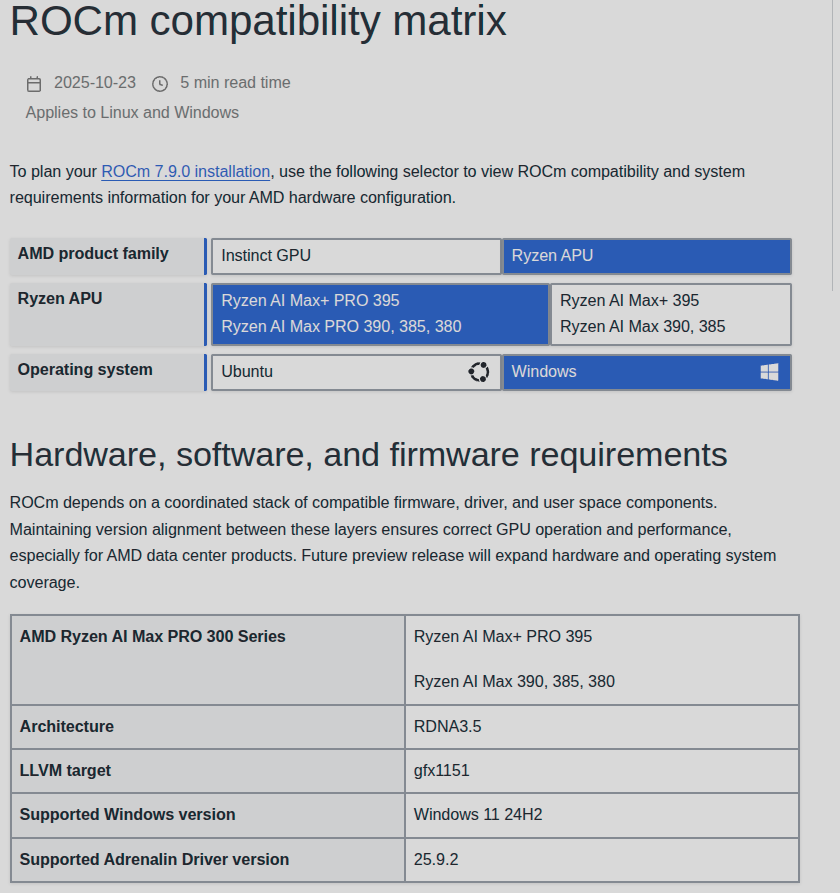Click the 'gfx1151' value cell
Screen dimensions: 840x893
[x=602, y=771]
